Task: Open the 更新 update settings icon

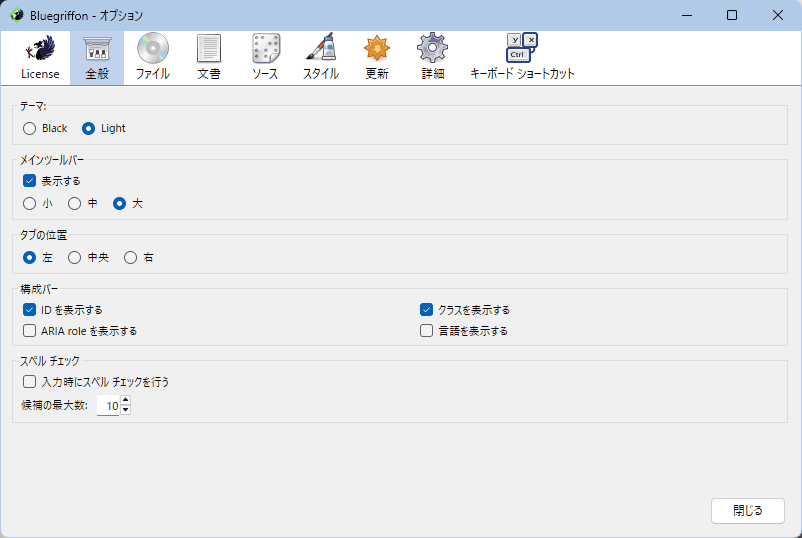Action: 377,49
